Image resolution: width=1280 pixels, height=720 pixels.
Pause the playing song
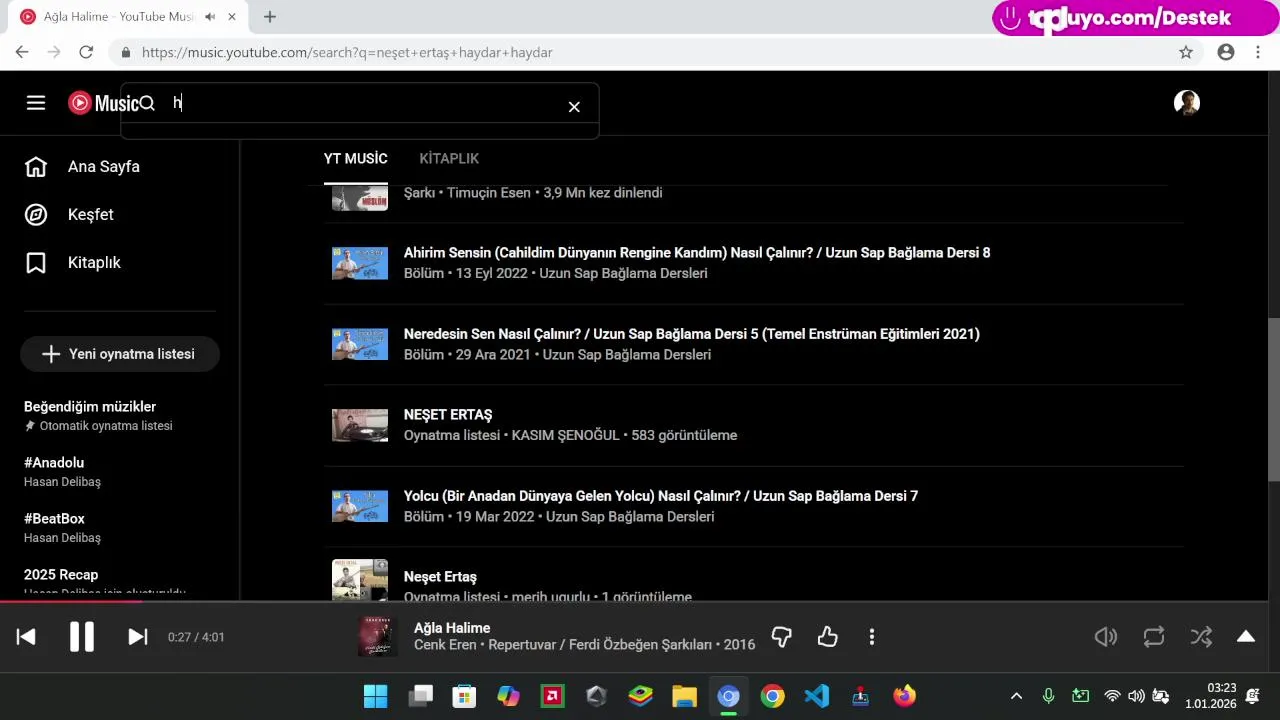[x=82, y=637]
